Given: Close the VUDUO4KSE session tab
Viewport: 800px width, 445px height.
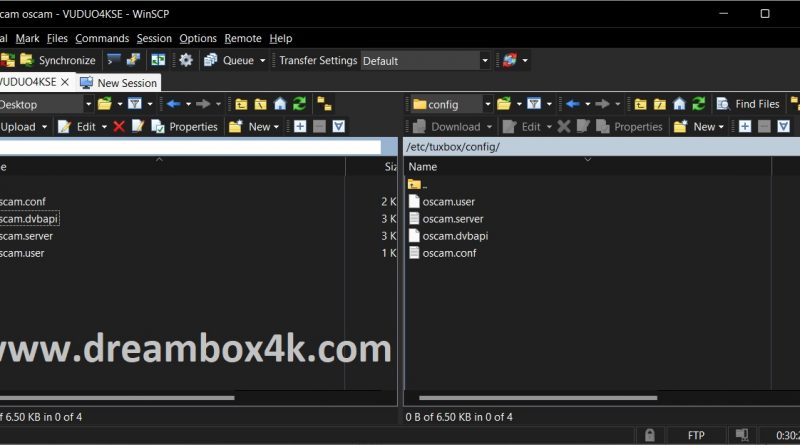Looking at the screenshot, I should point(65,82).
